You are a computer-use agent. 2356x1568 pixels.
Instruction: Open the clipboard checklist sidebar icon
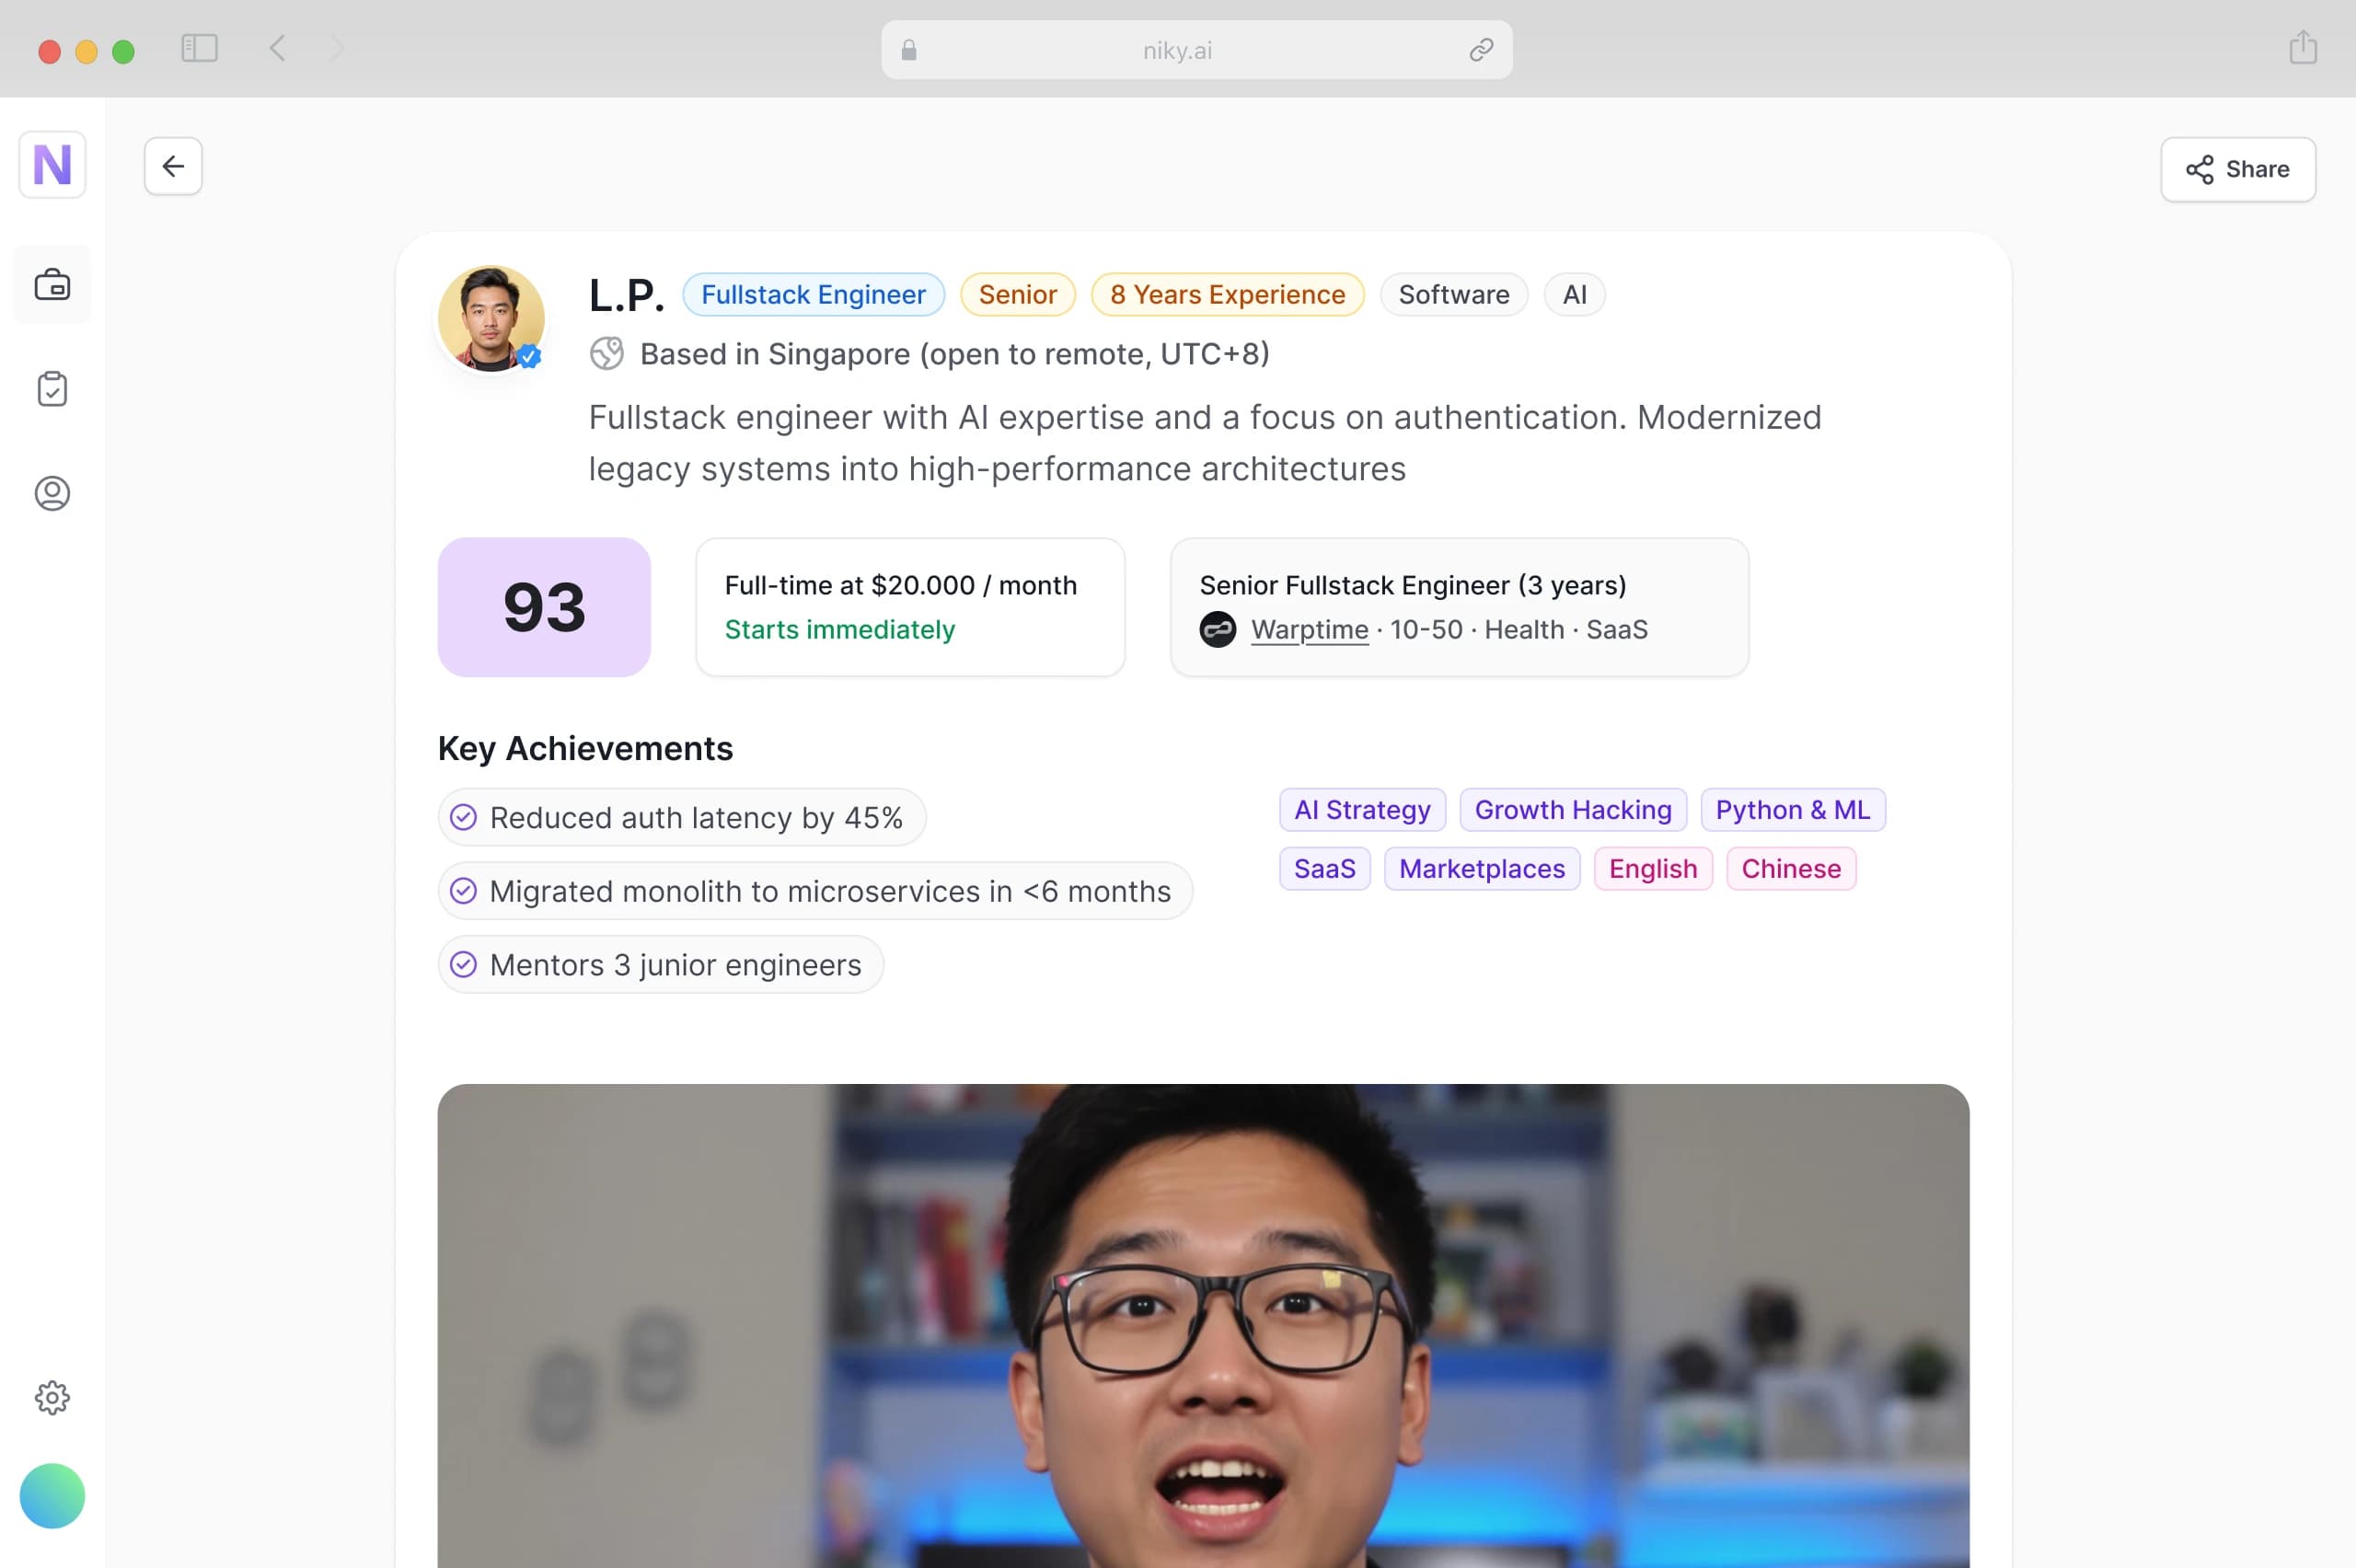tap(52, 389)
